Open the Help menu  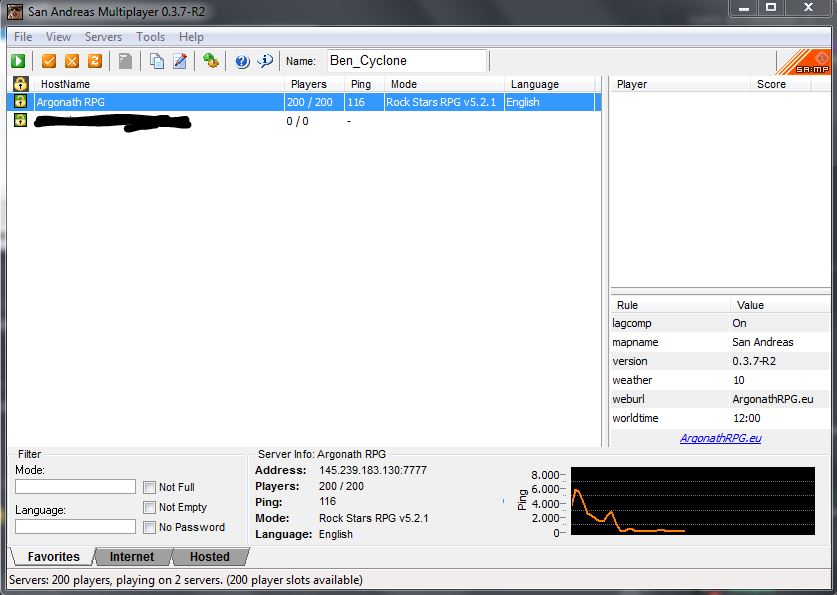(x=191, y=37)
